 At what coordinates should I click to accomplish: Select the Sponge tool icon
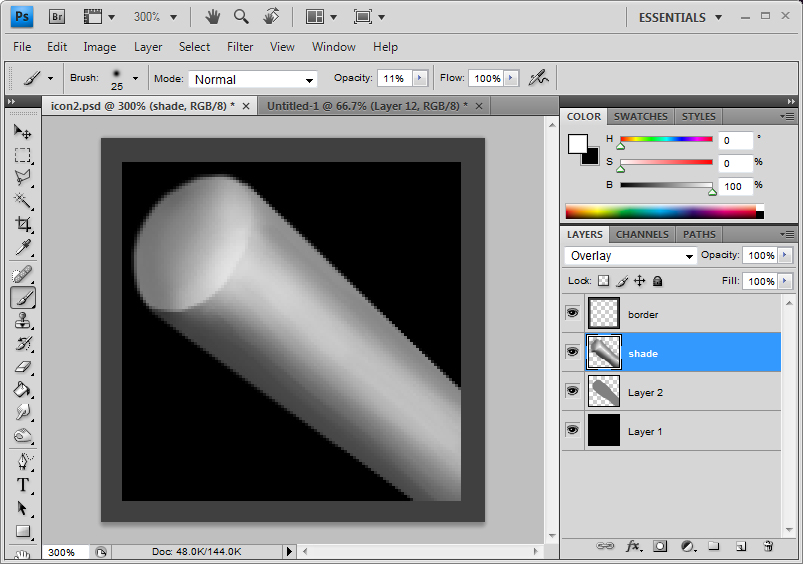pos(23,436)
